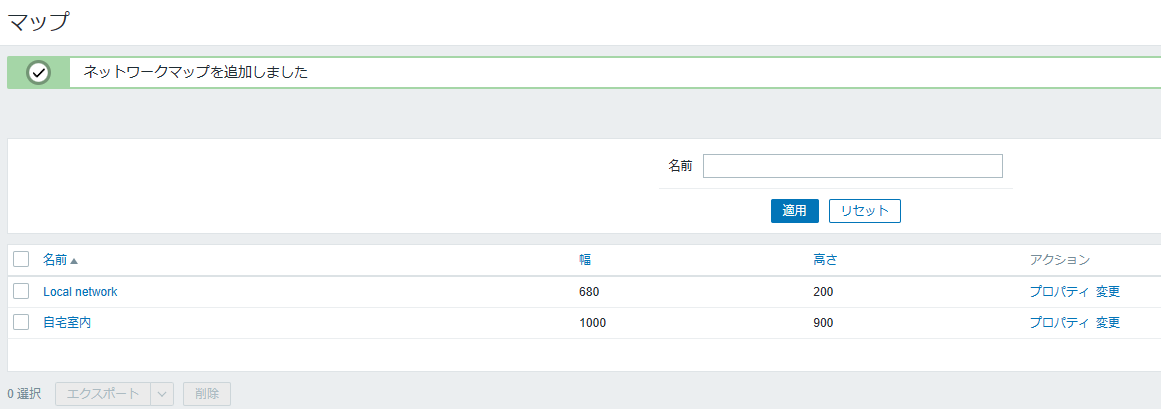1161x409 pixels.
Task: Sort by 高さ column header
Action: 825,260
